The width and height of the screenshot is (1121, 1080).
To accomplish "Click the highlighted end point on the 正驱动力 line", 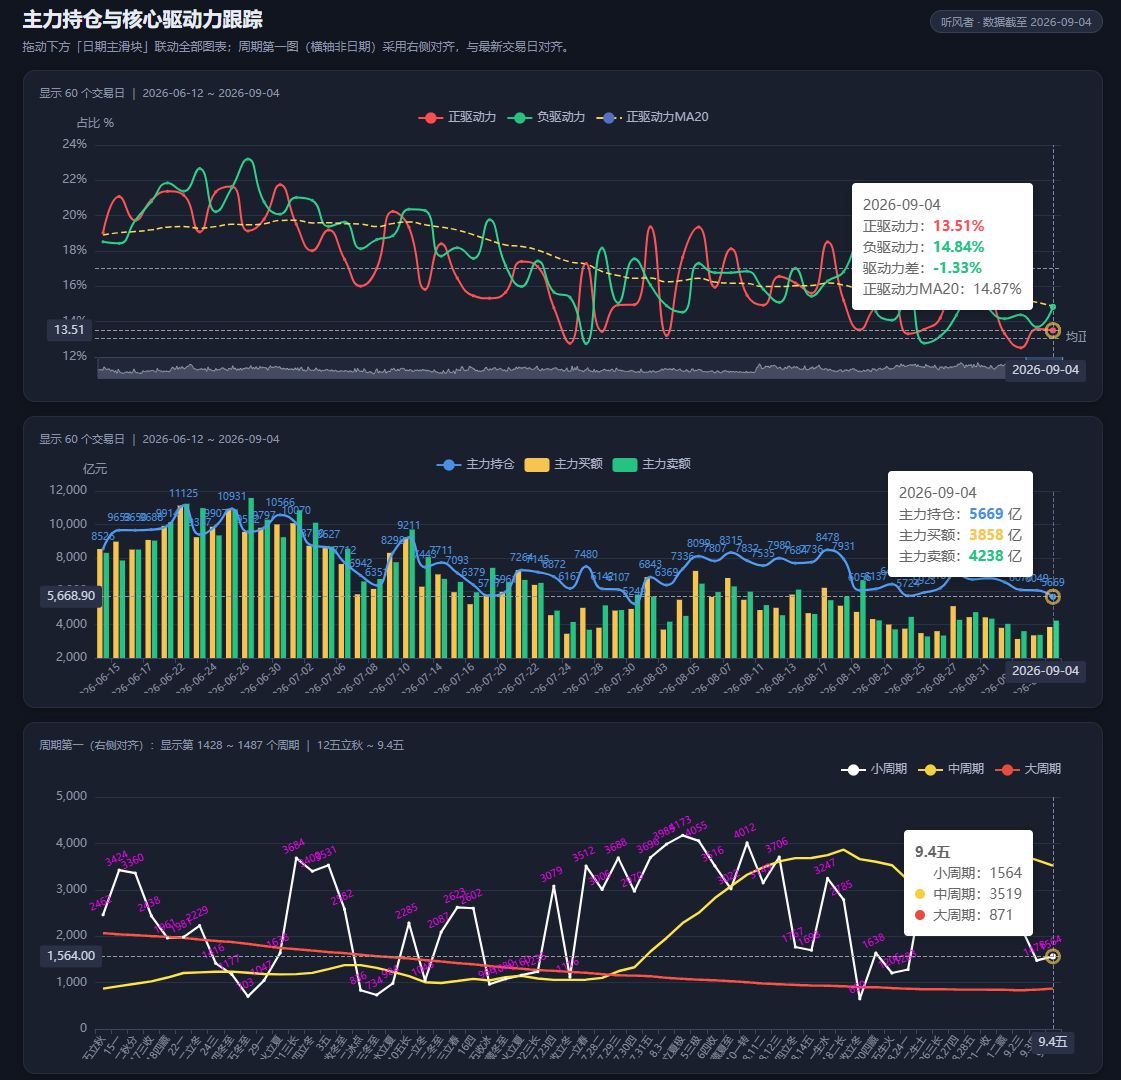I will click(x=1052, y=330).
